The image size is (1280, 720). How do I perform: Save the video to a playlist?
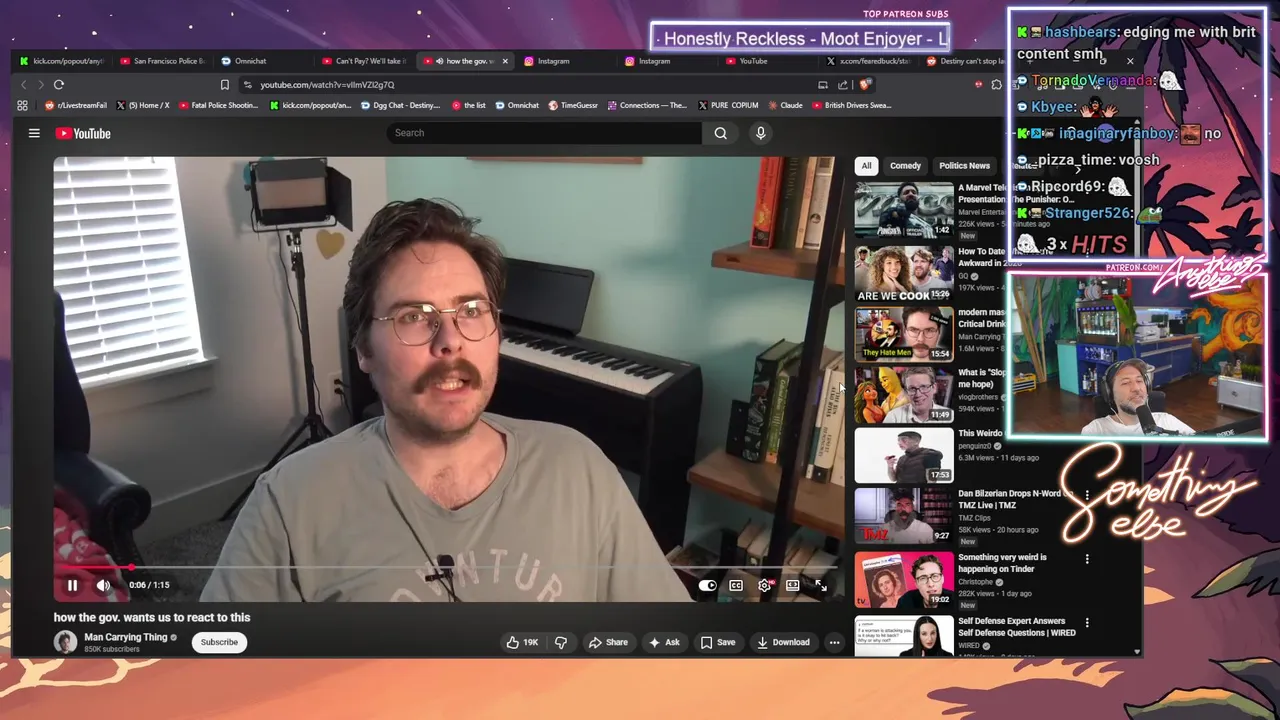click(718, 642)
